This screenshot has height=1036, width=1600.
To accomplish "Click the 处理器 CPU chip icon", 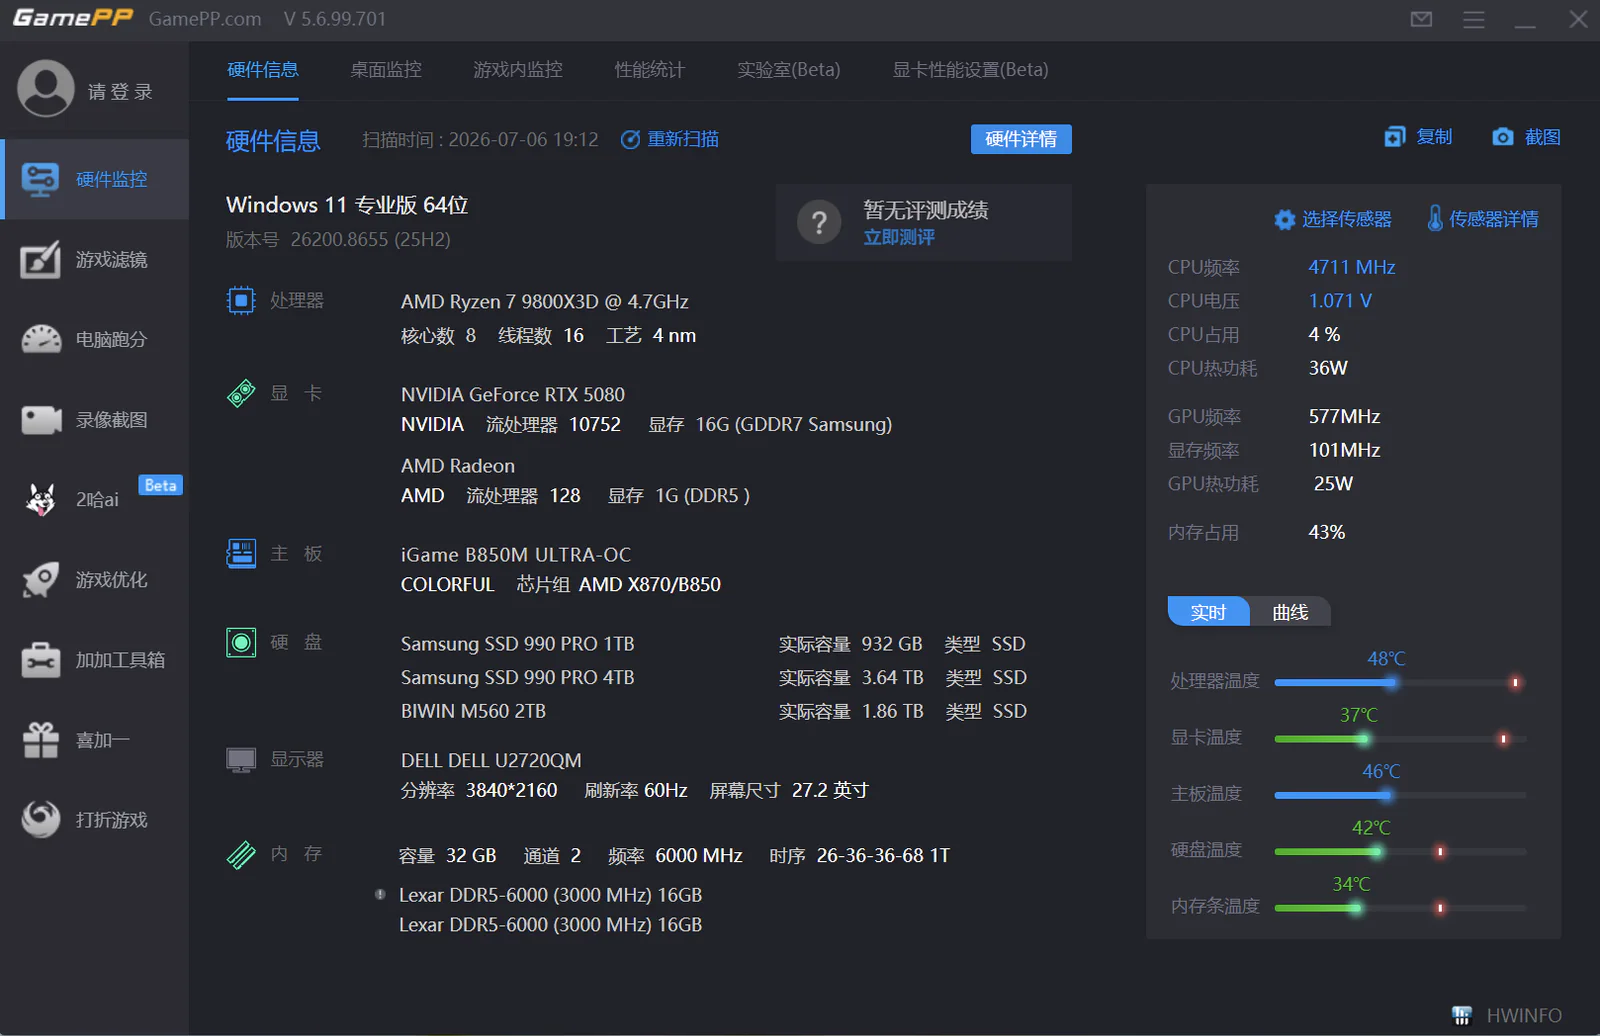I will (241, 300).
